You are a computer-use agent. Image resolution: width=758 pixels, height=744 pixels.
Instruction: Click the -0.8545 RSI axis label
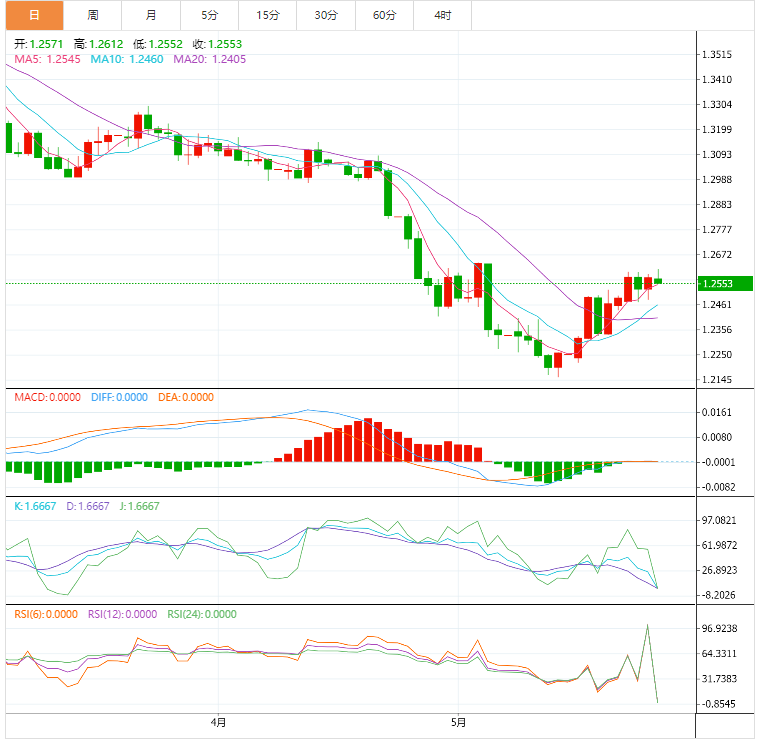pos(719,704)
